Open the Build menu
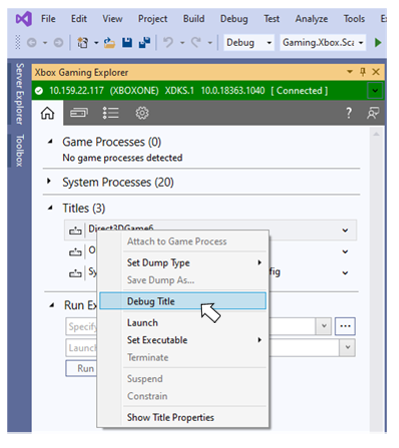399x448 pixels. pos(194,19)
